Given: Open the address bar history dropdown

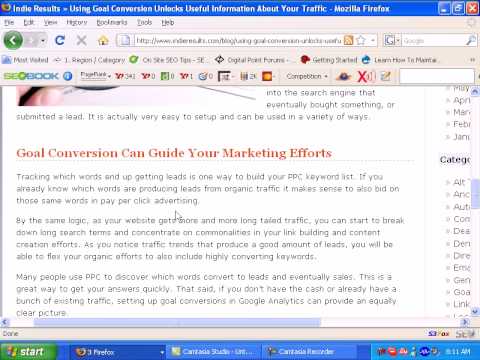Looking at the screenshot, I should (373, 41).
